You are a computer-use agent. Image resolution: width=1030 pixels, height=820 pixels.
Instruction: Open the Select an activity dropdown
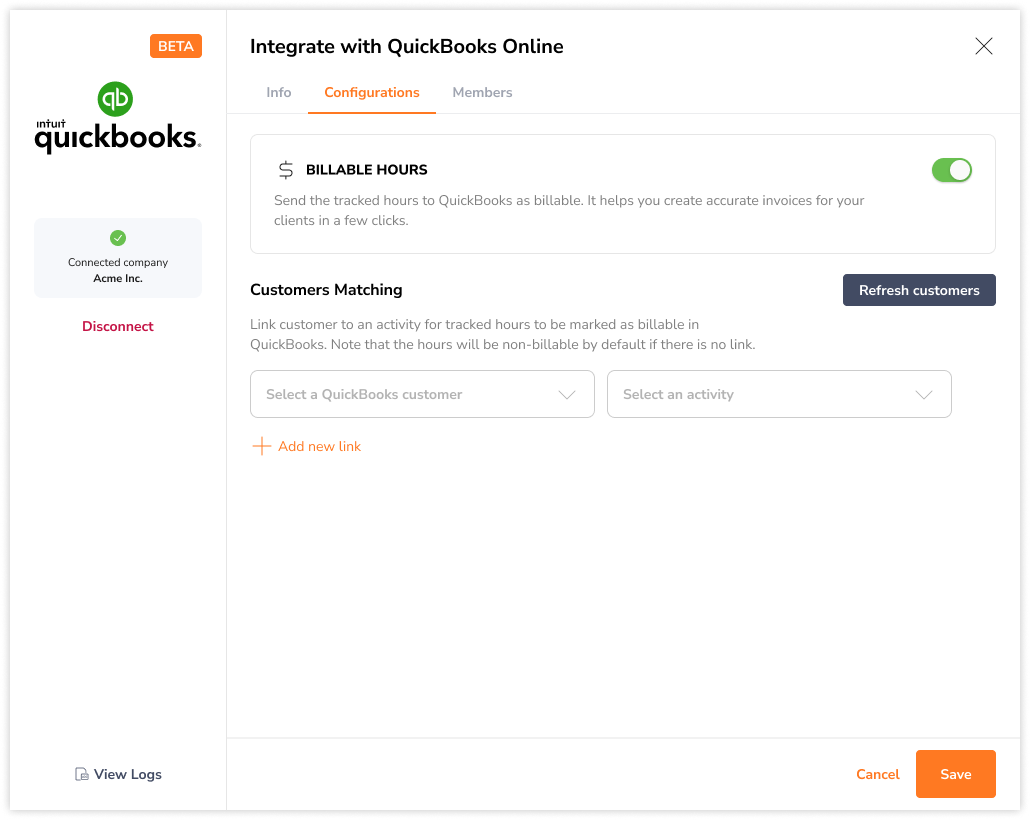pyautogui.click(x=779, y=394)
